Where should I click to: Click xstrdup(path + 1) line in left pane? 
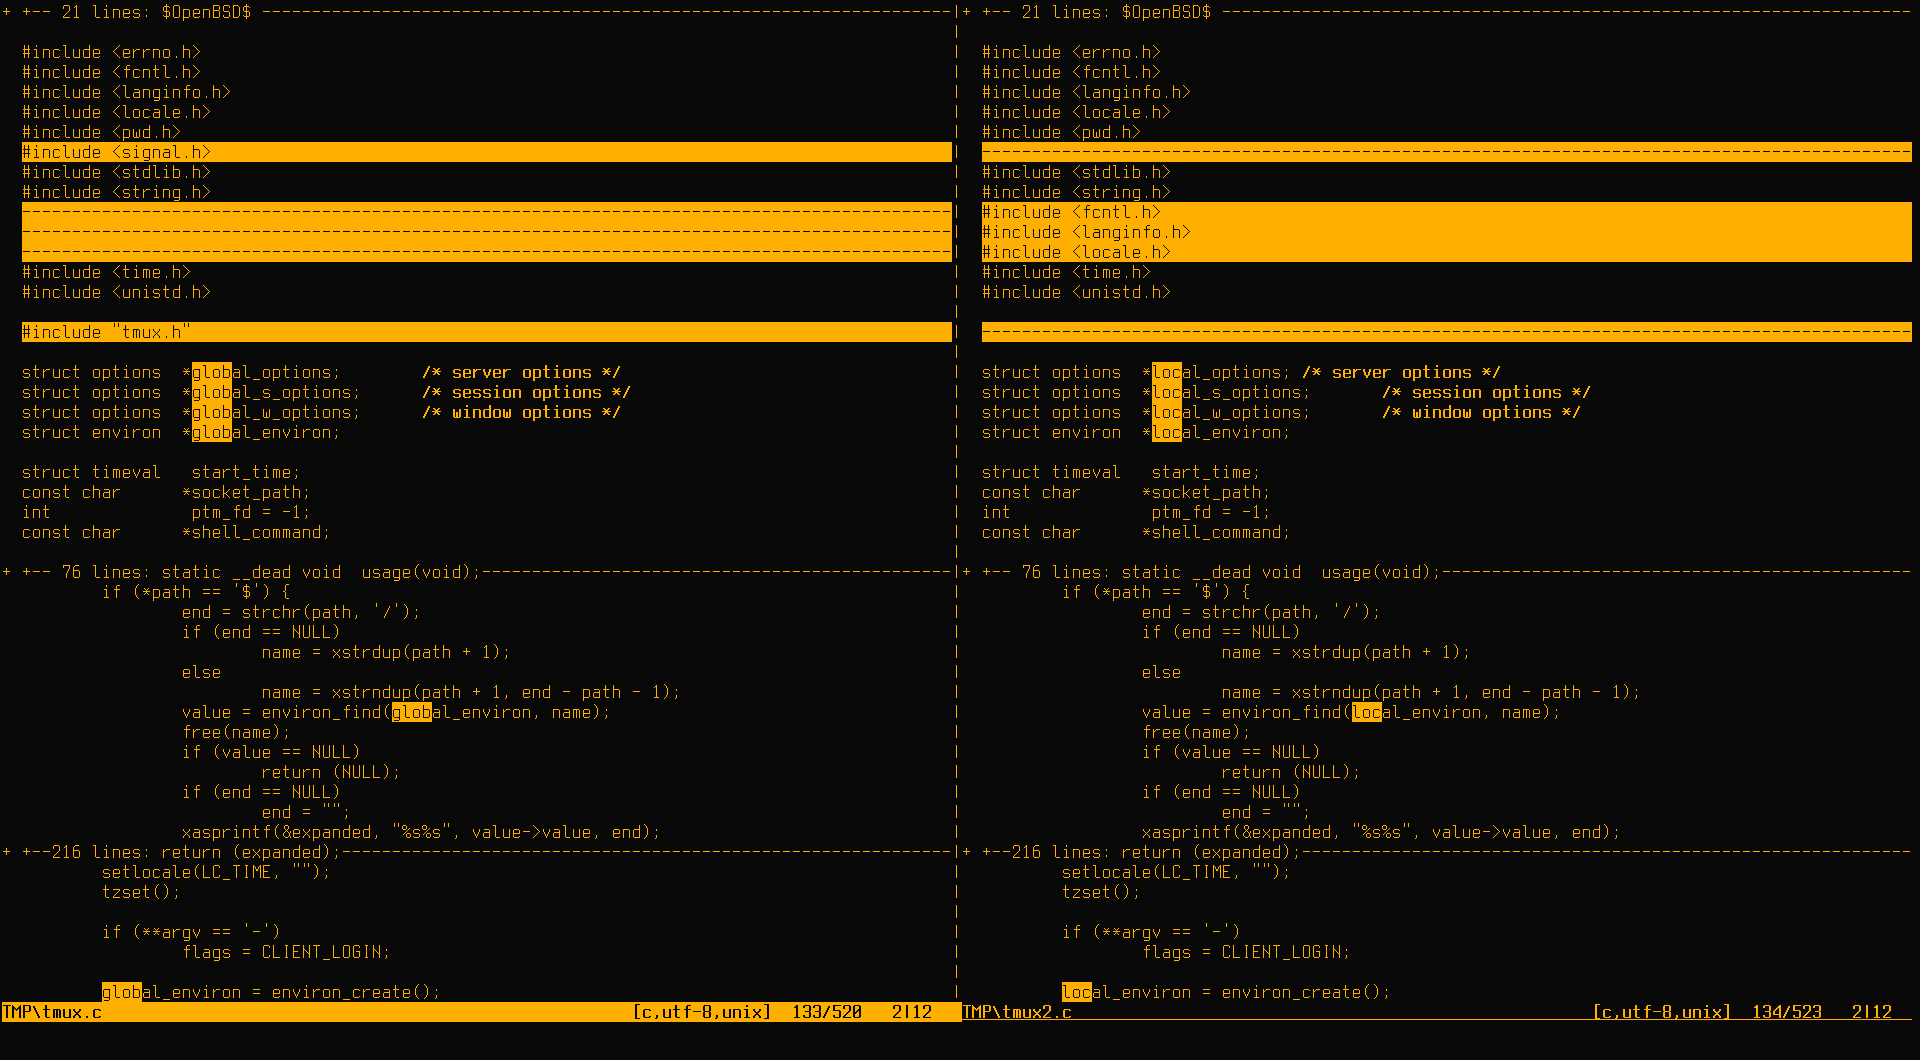pos(387,652)
